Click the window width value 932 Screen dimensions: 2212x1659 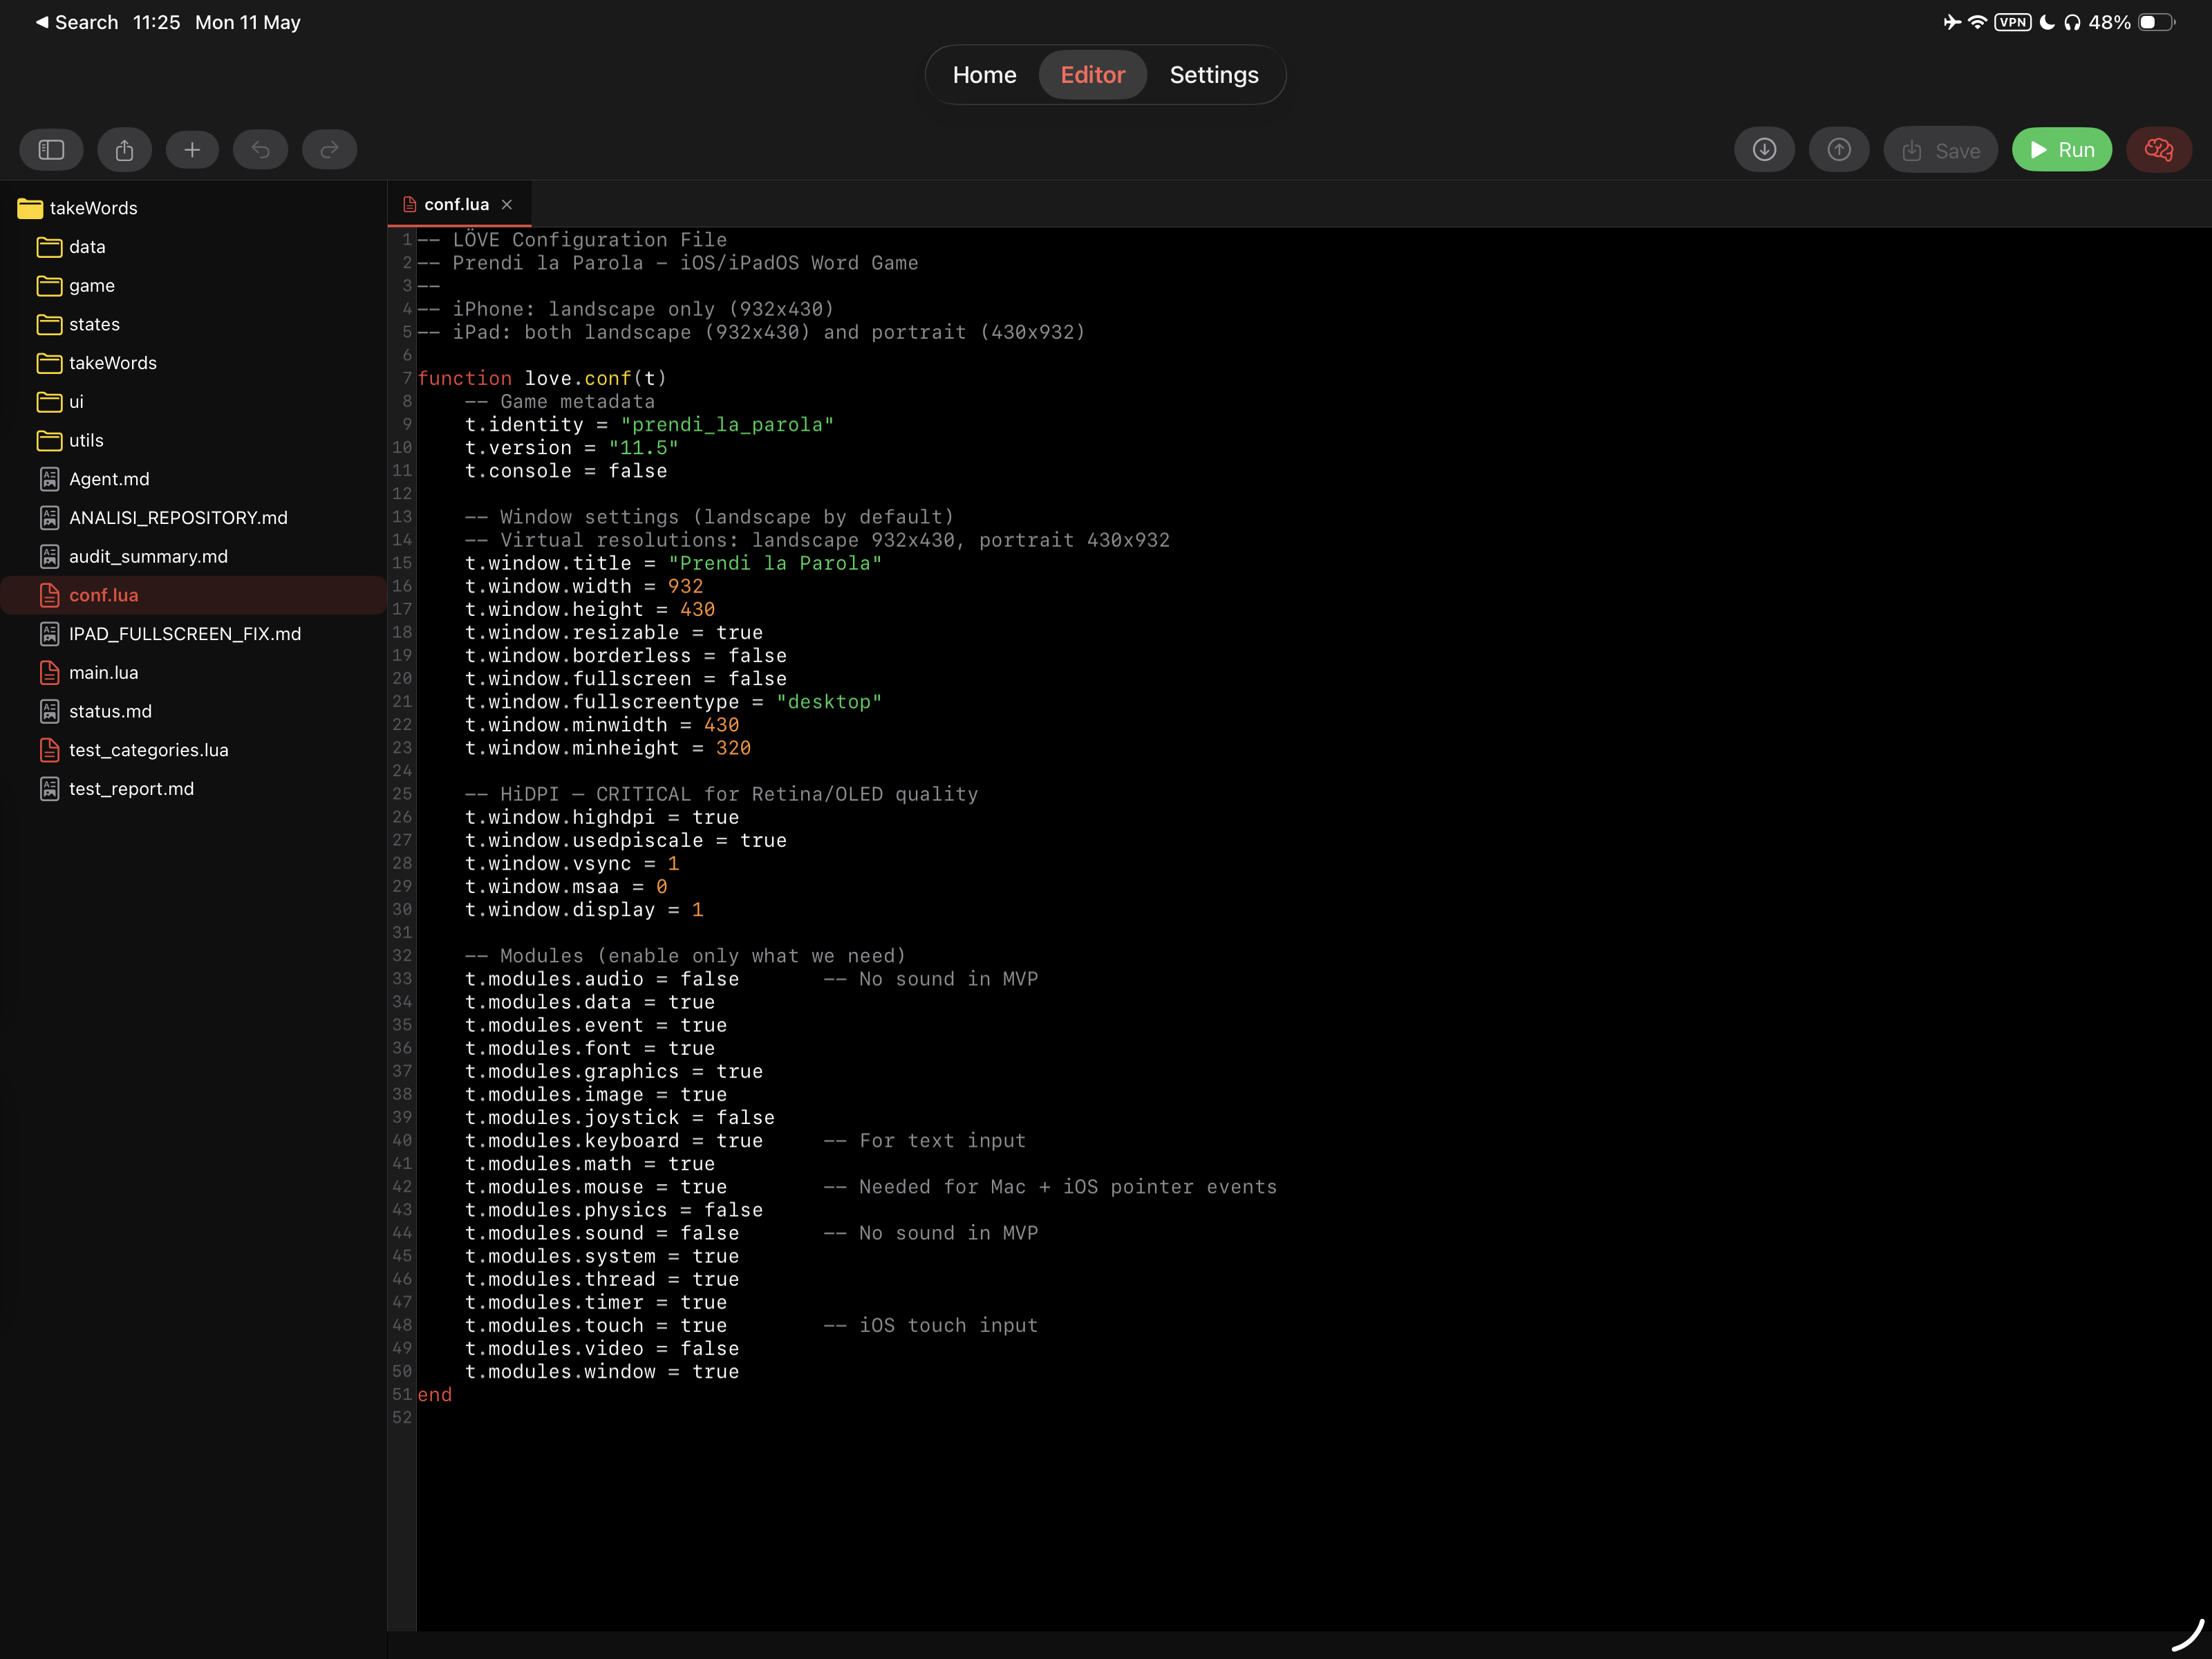click(x=685, y=586)
